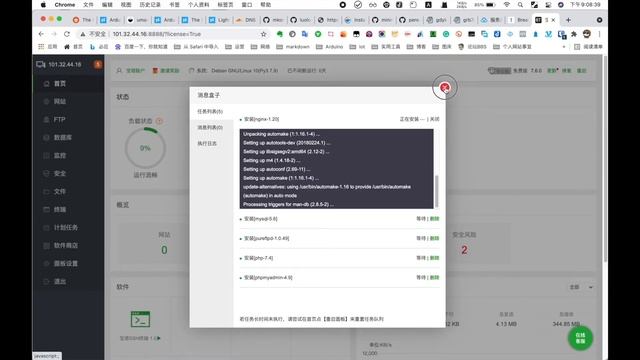Open the 阅读清单 reading list
The height and width of the screenshot is (360, 640).
point(589,47)
